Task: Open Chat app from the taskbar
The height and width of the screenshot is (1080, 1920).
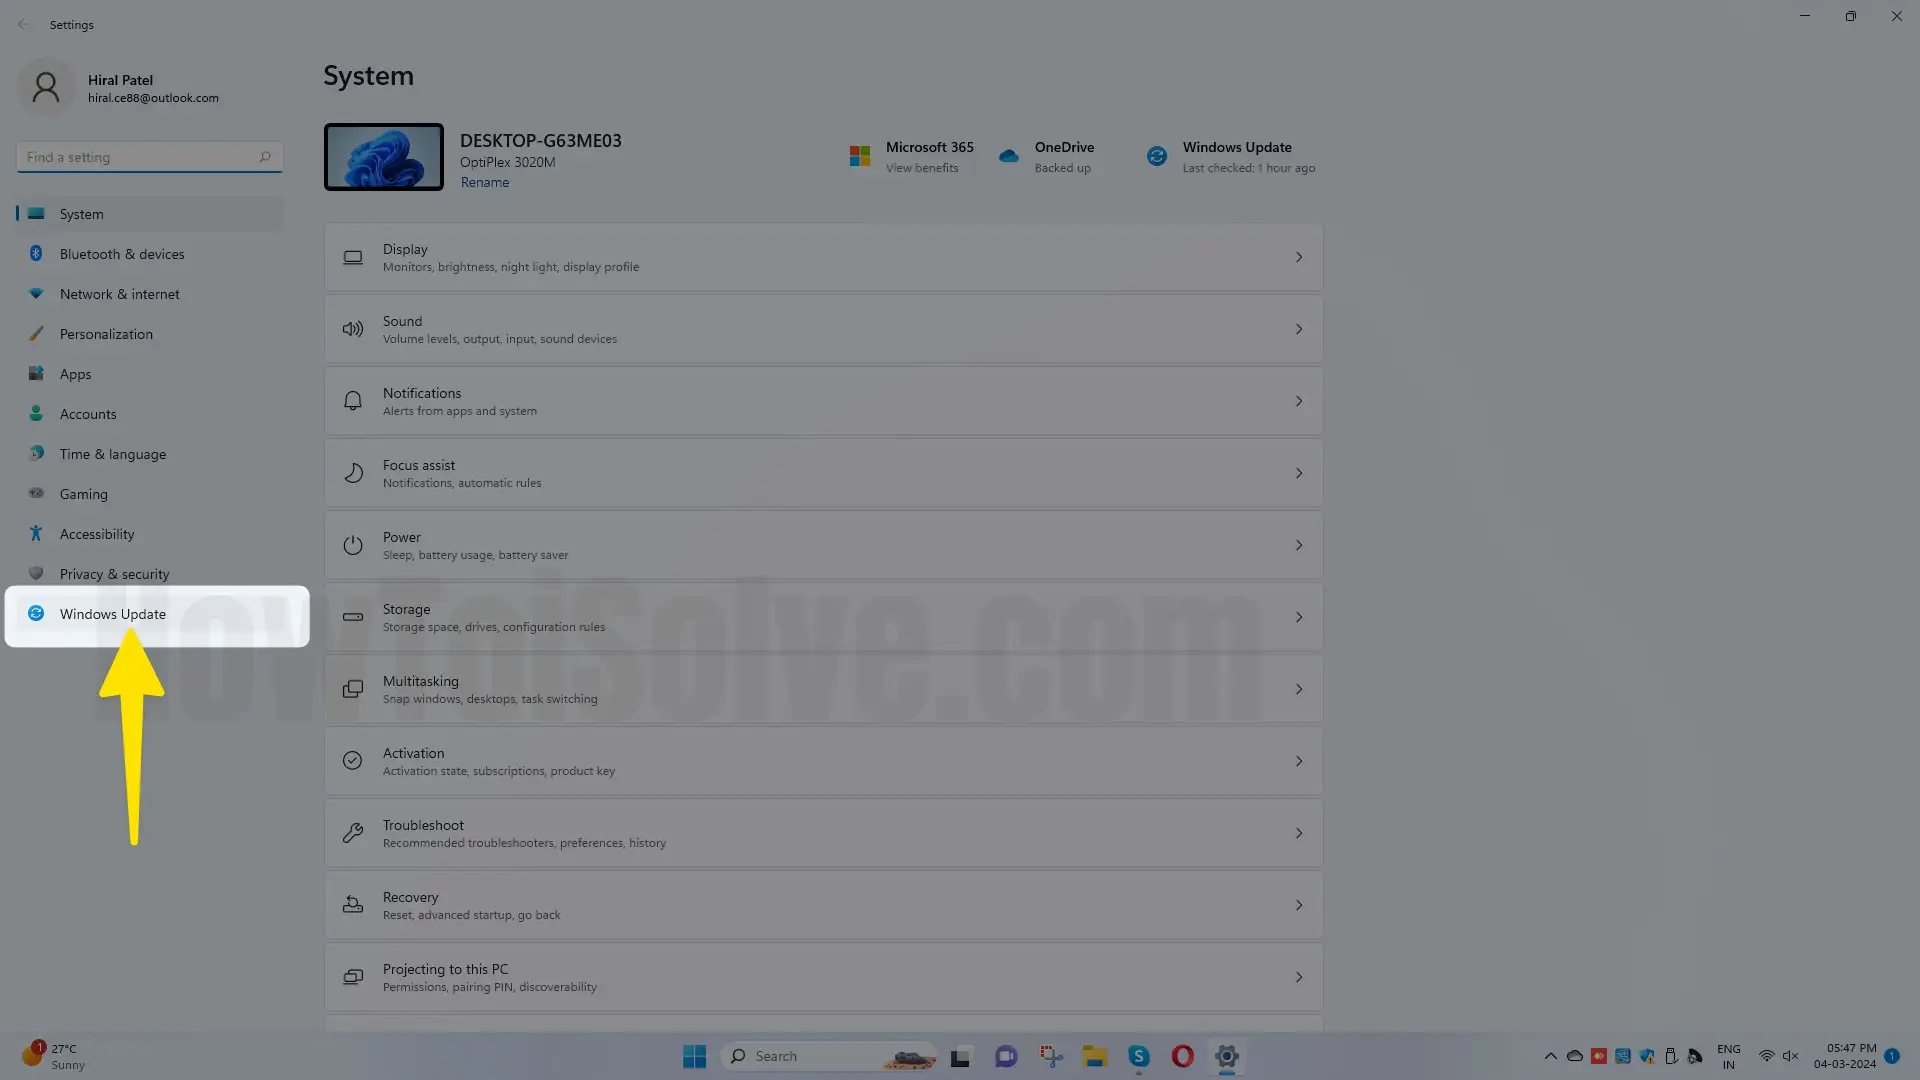Action: click(x=1006, y=1056)
